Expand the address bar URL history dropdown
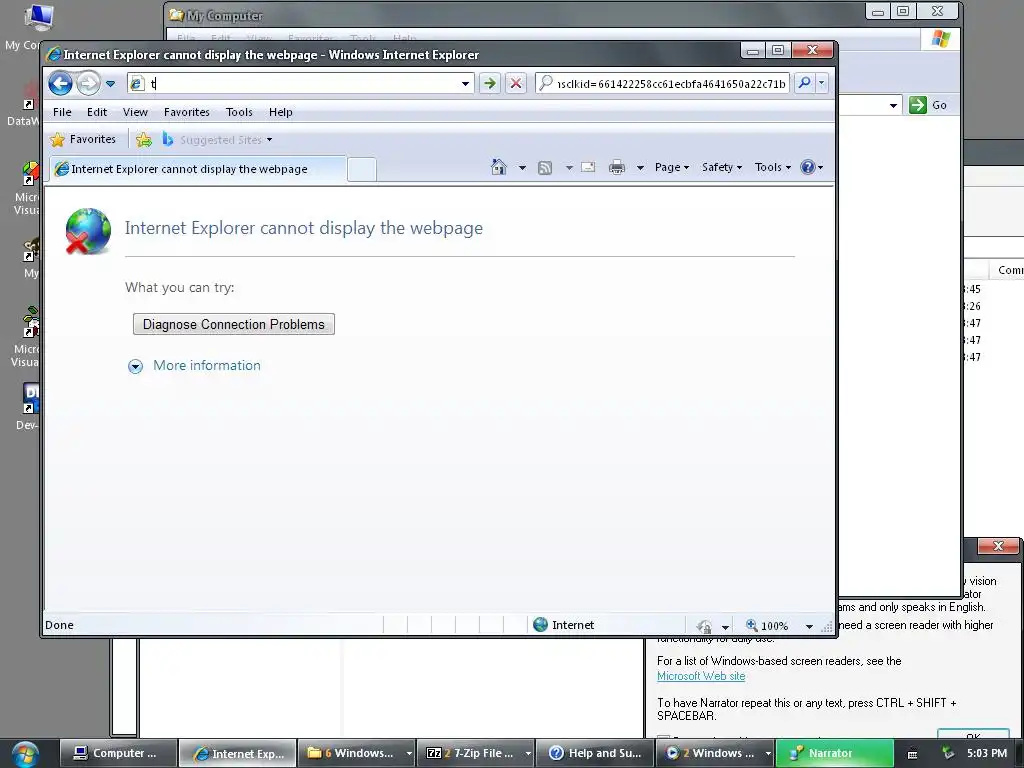Viewport: 1024px width, 768px height. coord(466,84)
